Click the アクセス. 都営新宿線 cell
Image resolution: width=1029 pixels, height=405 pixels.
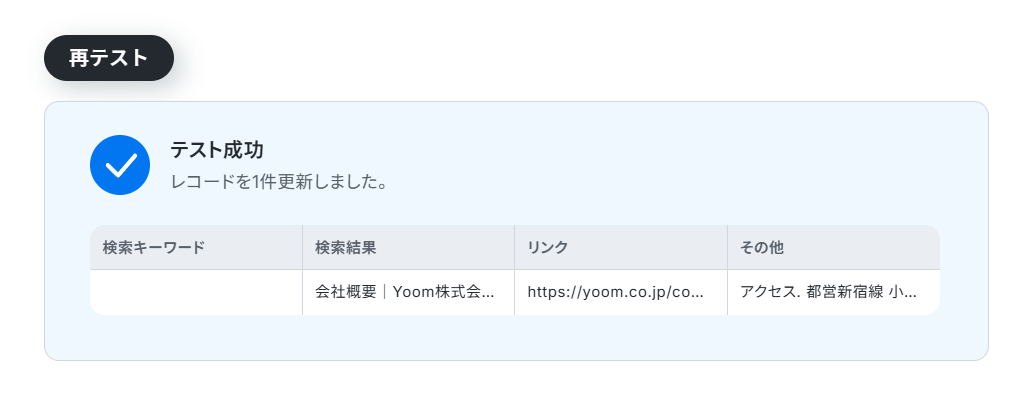pos(833,292)
